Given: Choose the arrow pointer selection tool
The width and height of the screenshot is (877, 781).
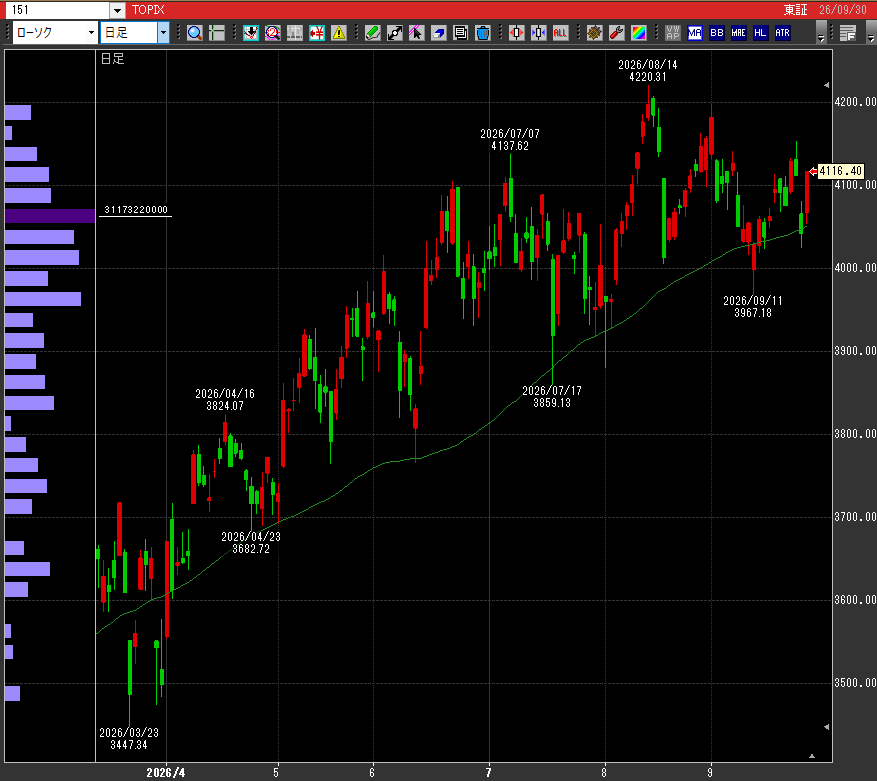Looking at the screenshot, I should click(x=416, y=33).
